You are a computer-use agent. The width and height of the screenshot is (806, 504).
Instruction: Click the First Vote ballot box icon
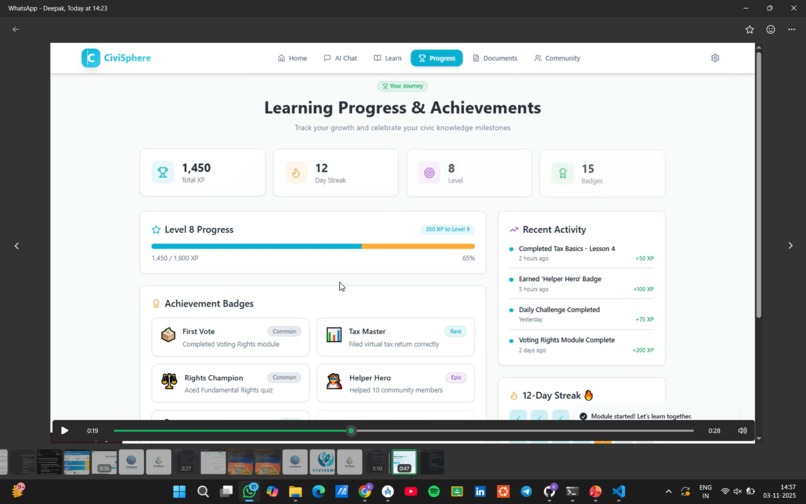coord(168,335)
